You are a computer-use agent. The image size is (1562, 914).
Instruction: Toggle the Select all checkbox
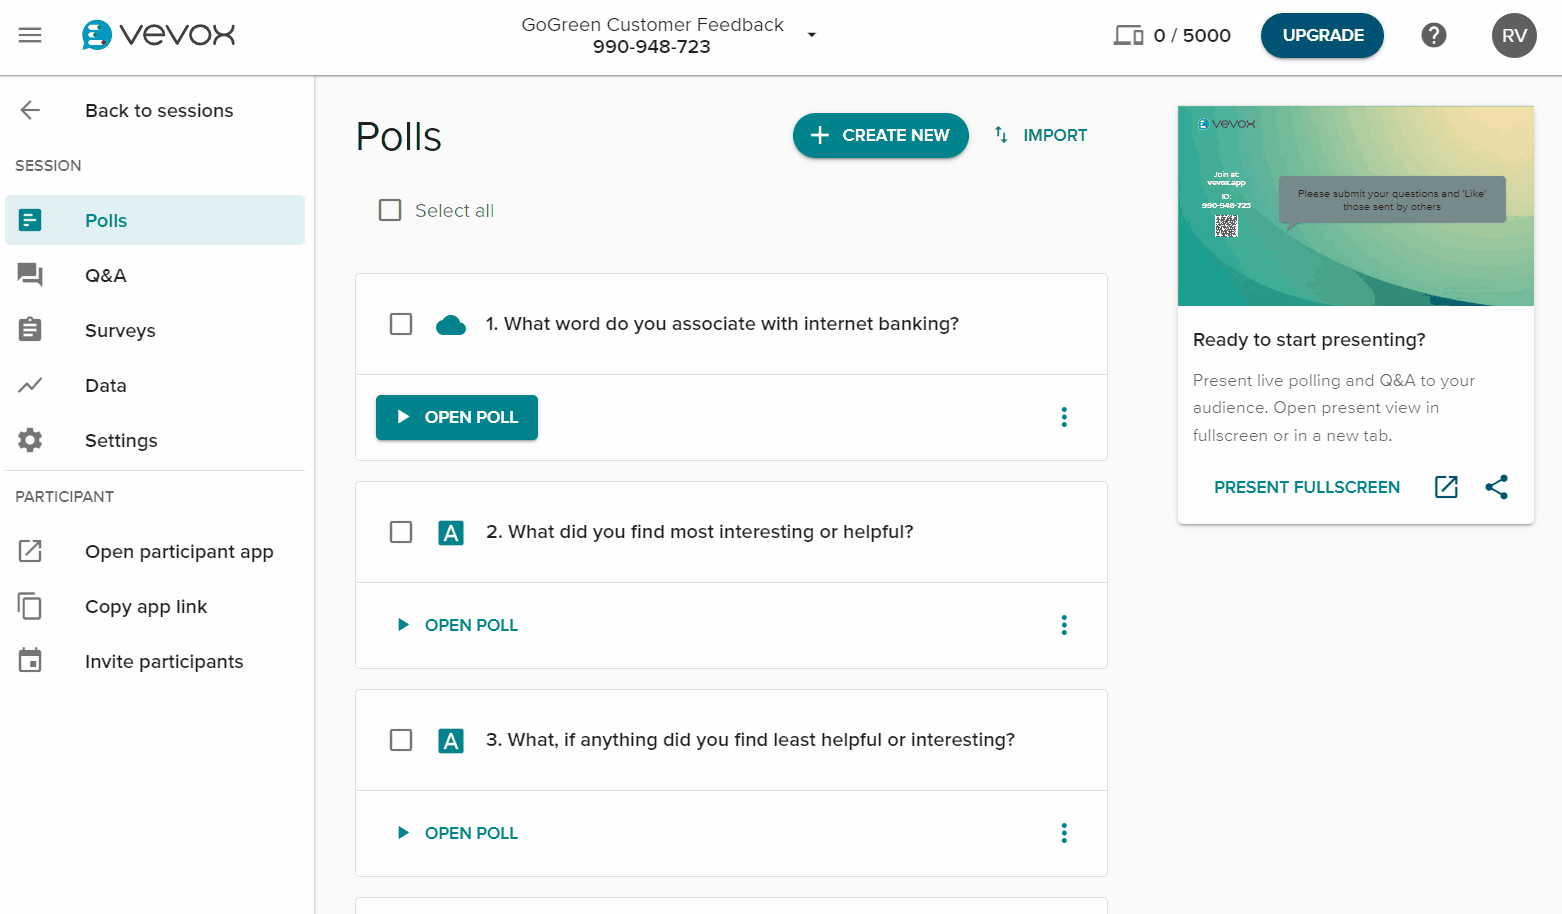[x=390, y=210]
